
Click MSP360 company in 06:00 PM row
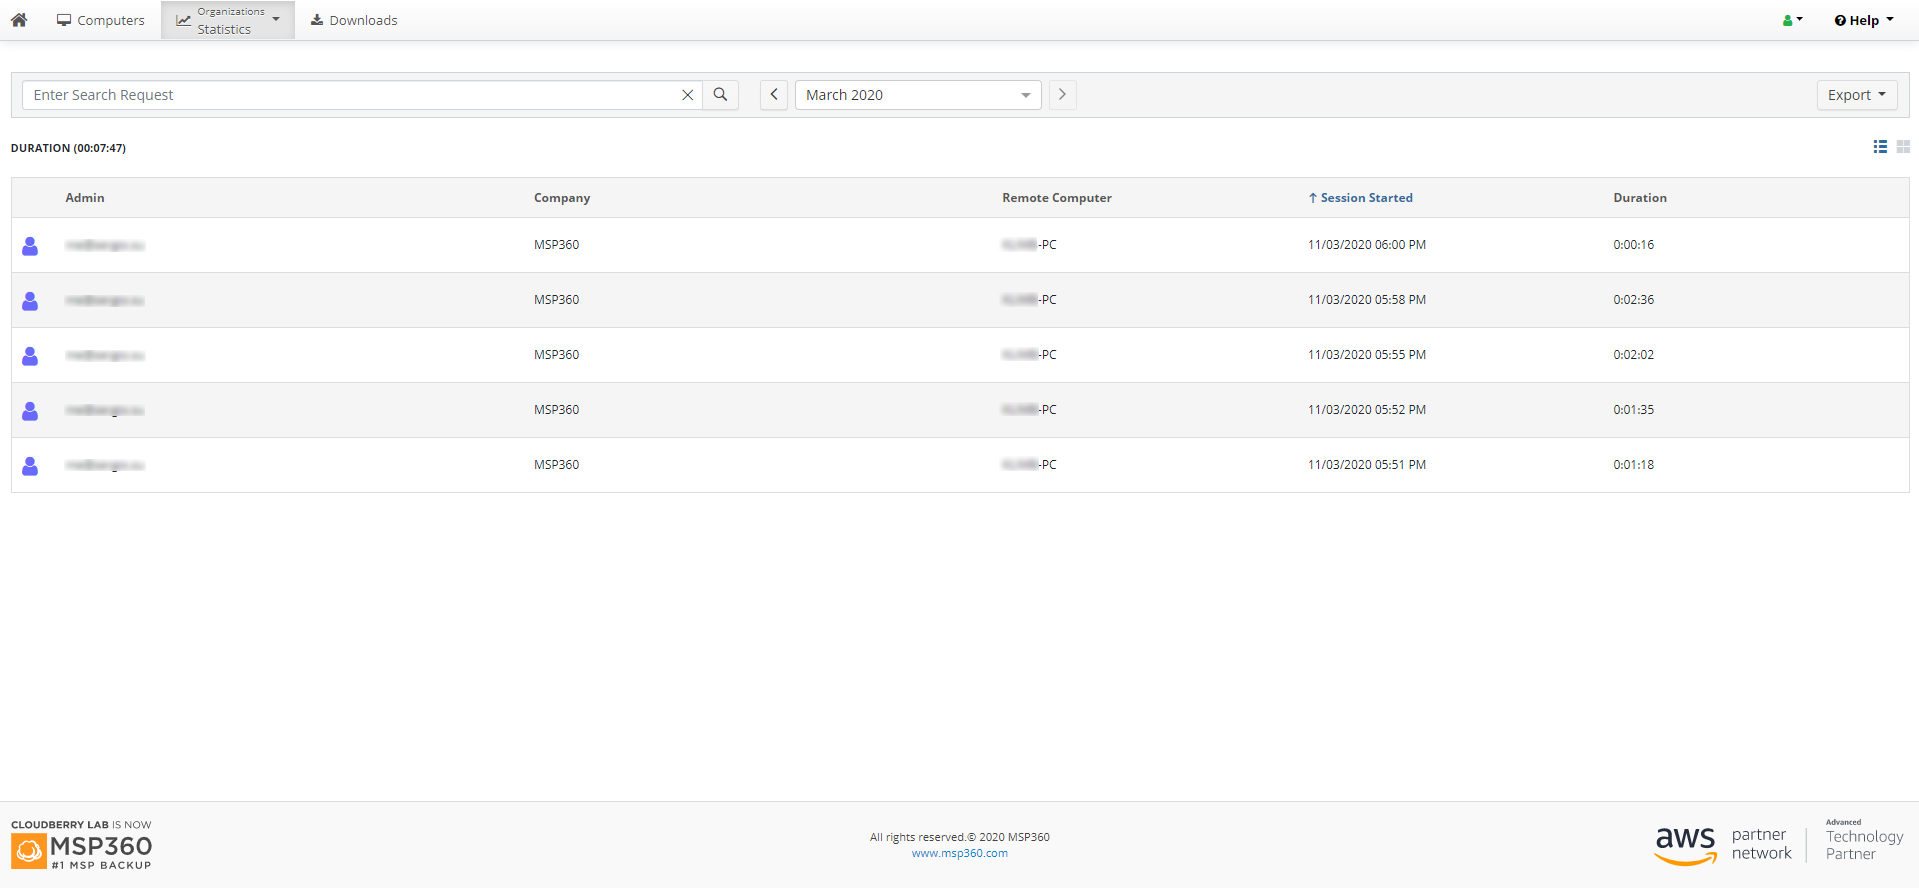tap(556, 245)
